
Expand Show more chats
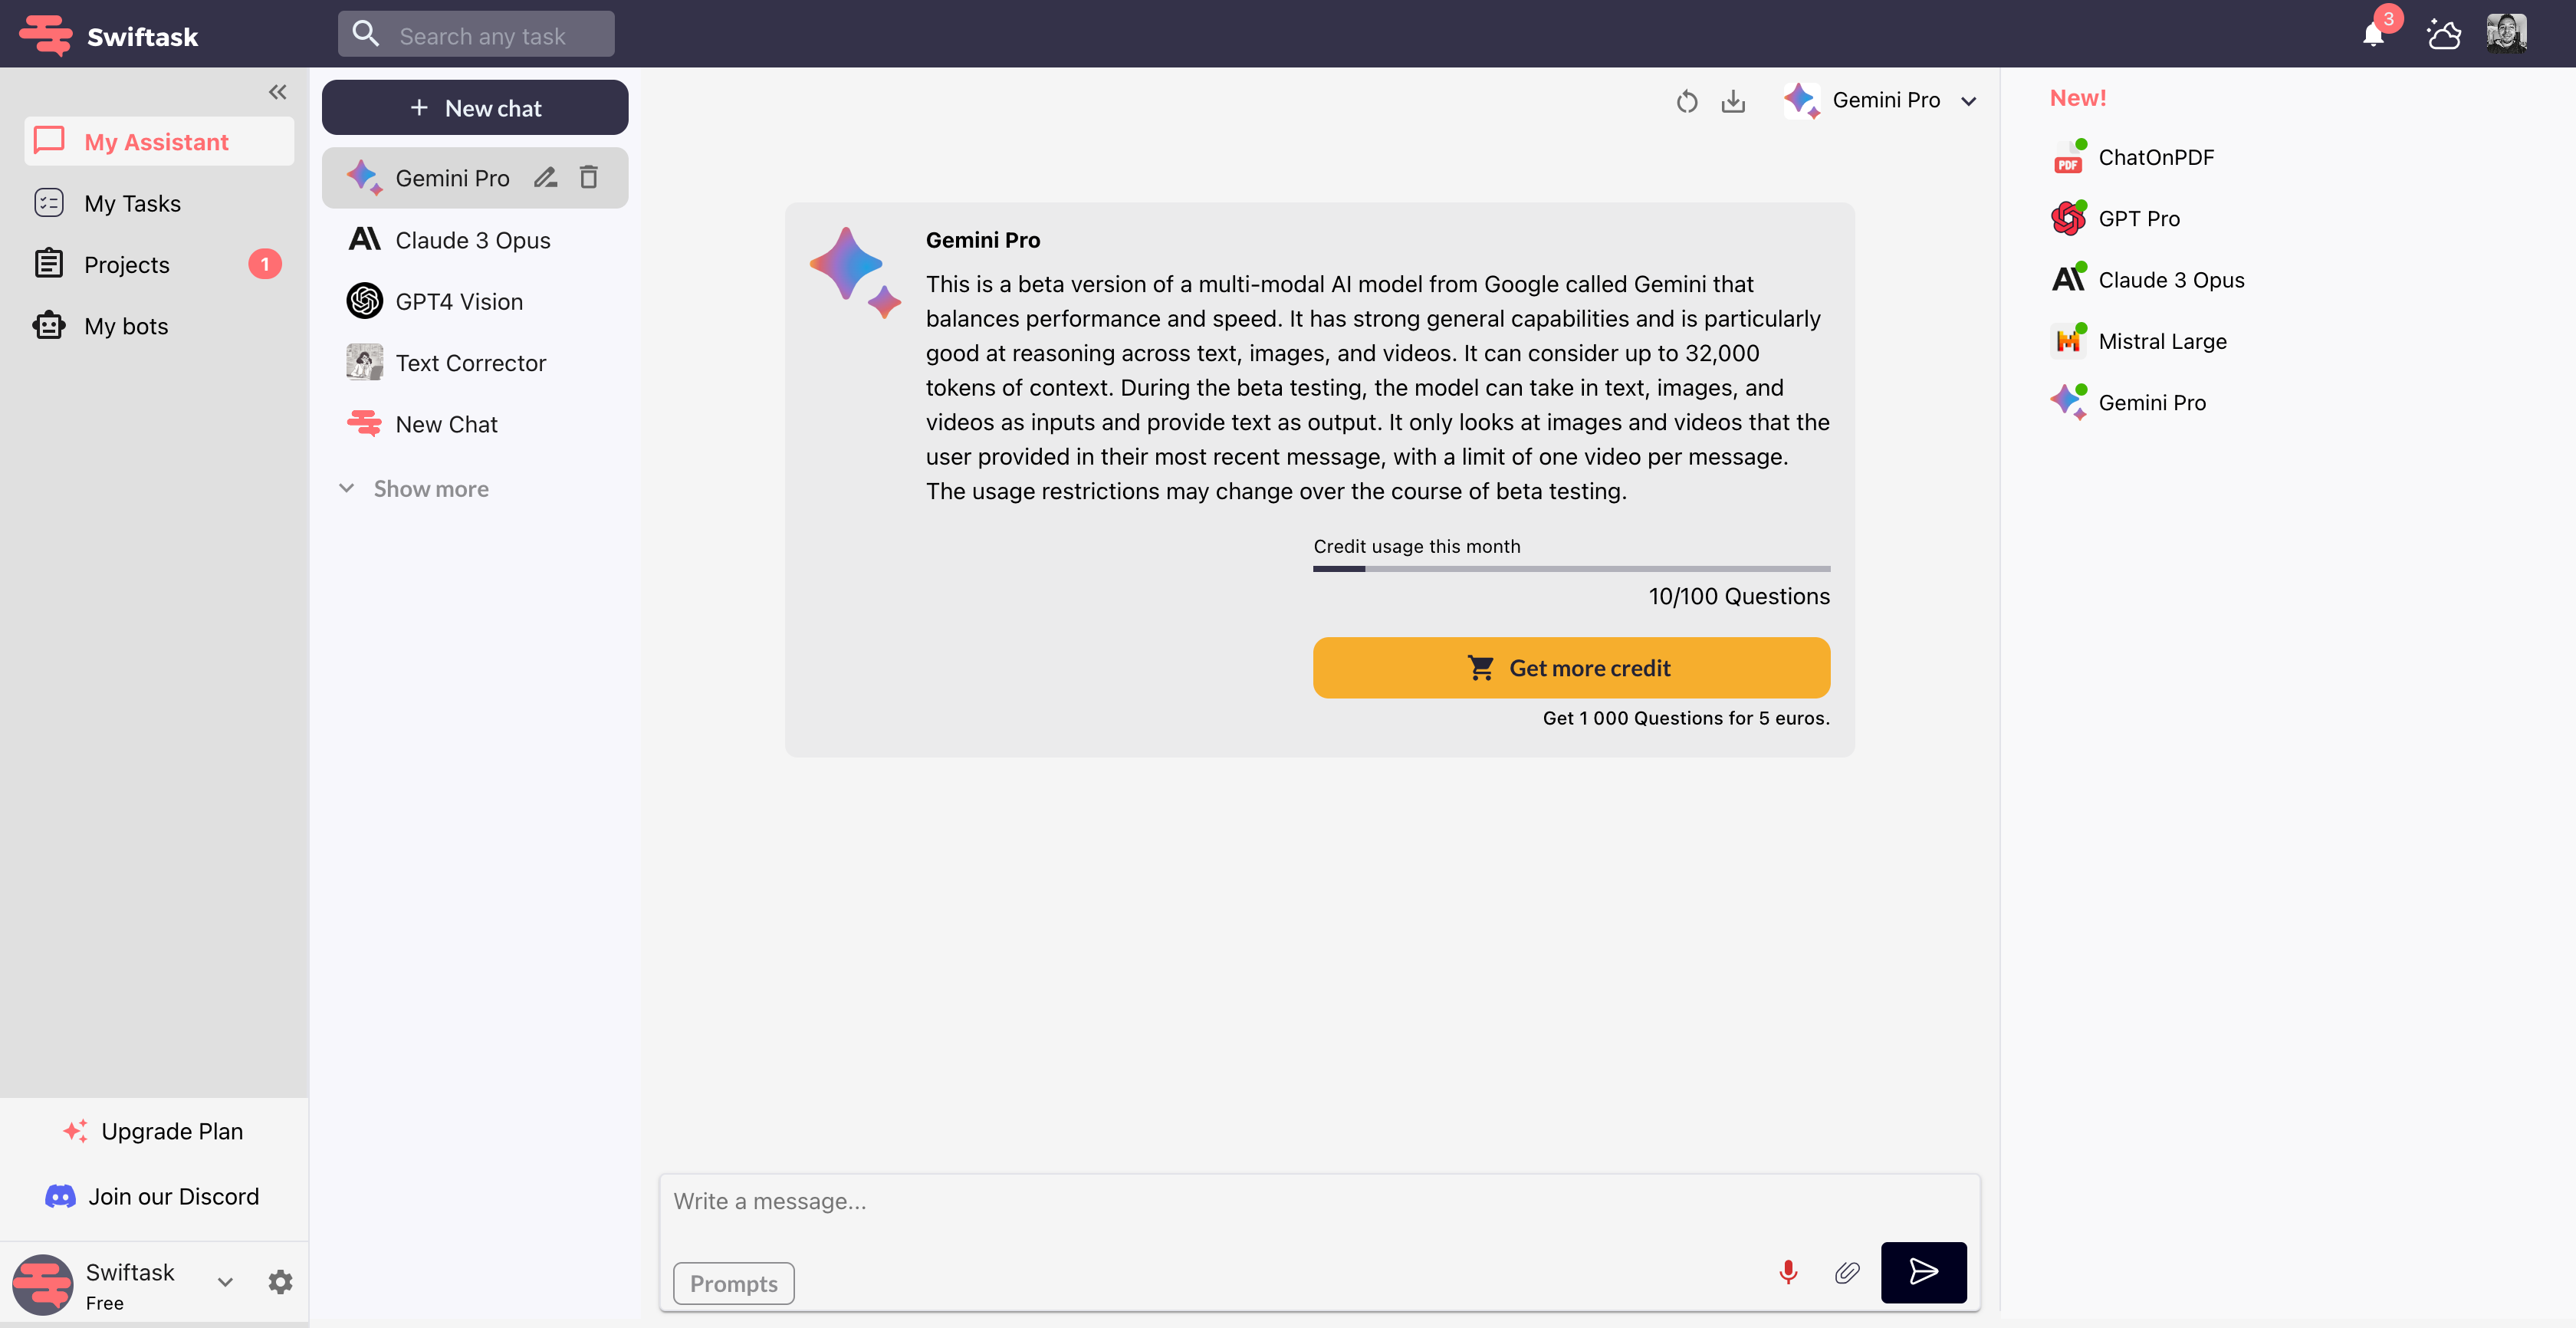click(x=413, y=488)
